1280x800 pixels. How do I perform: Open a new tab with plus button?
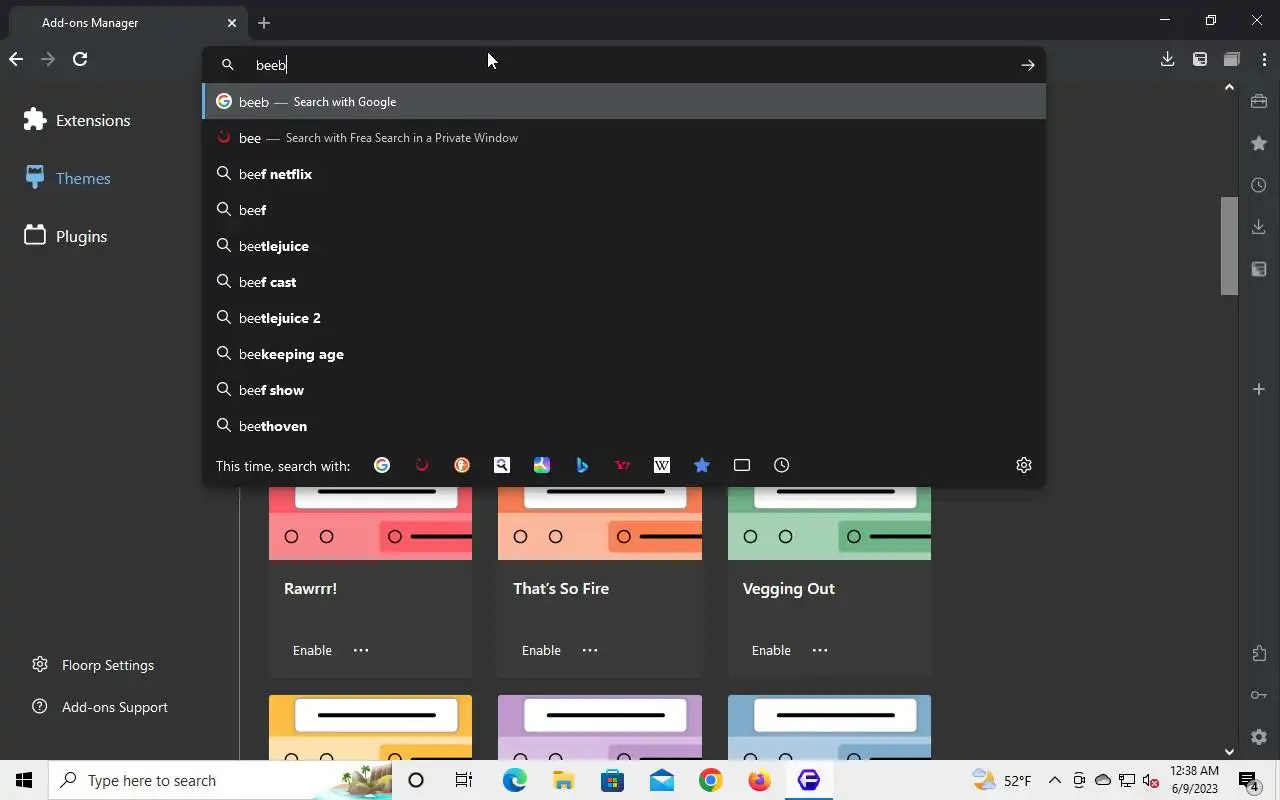click(x=264, y=22)
